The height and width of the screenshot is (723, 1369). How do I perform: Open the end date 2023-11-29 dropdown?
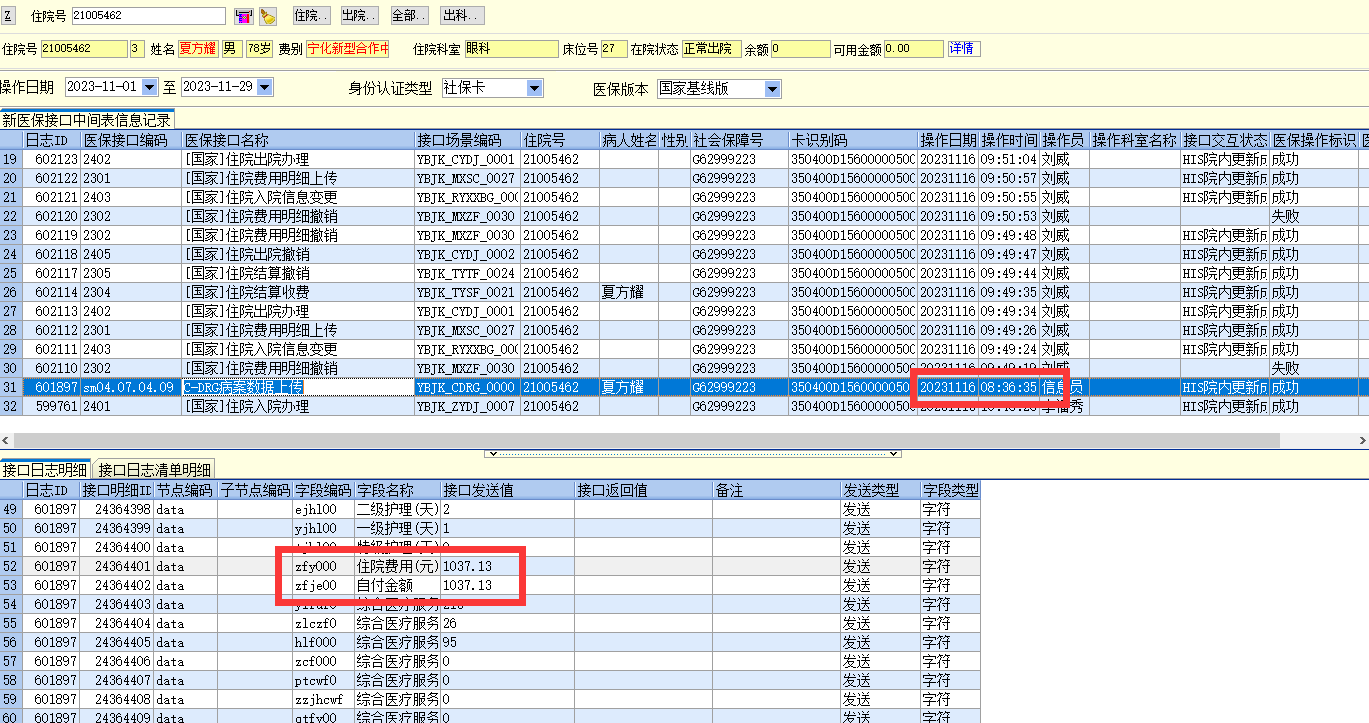265,88
